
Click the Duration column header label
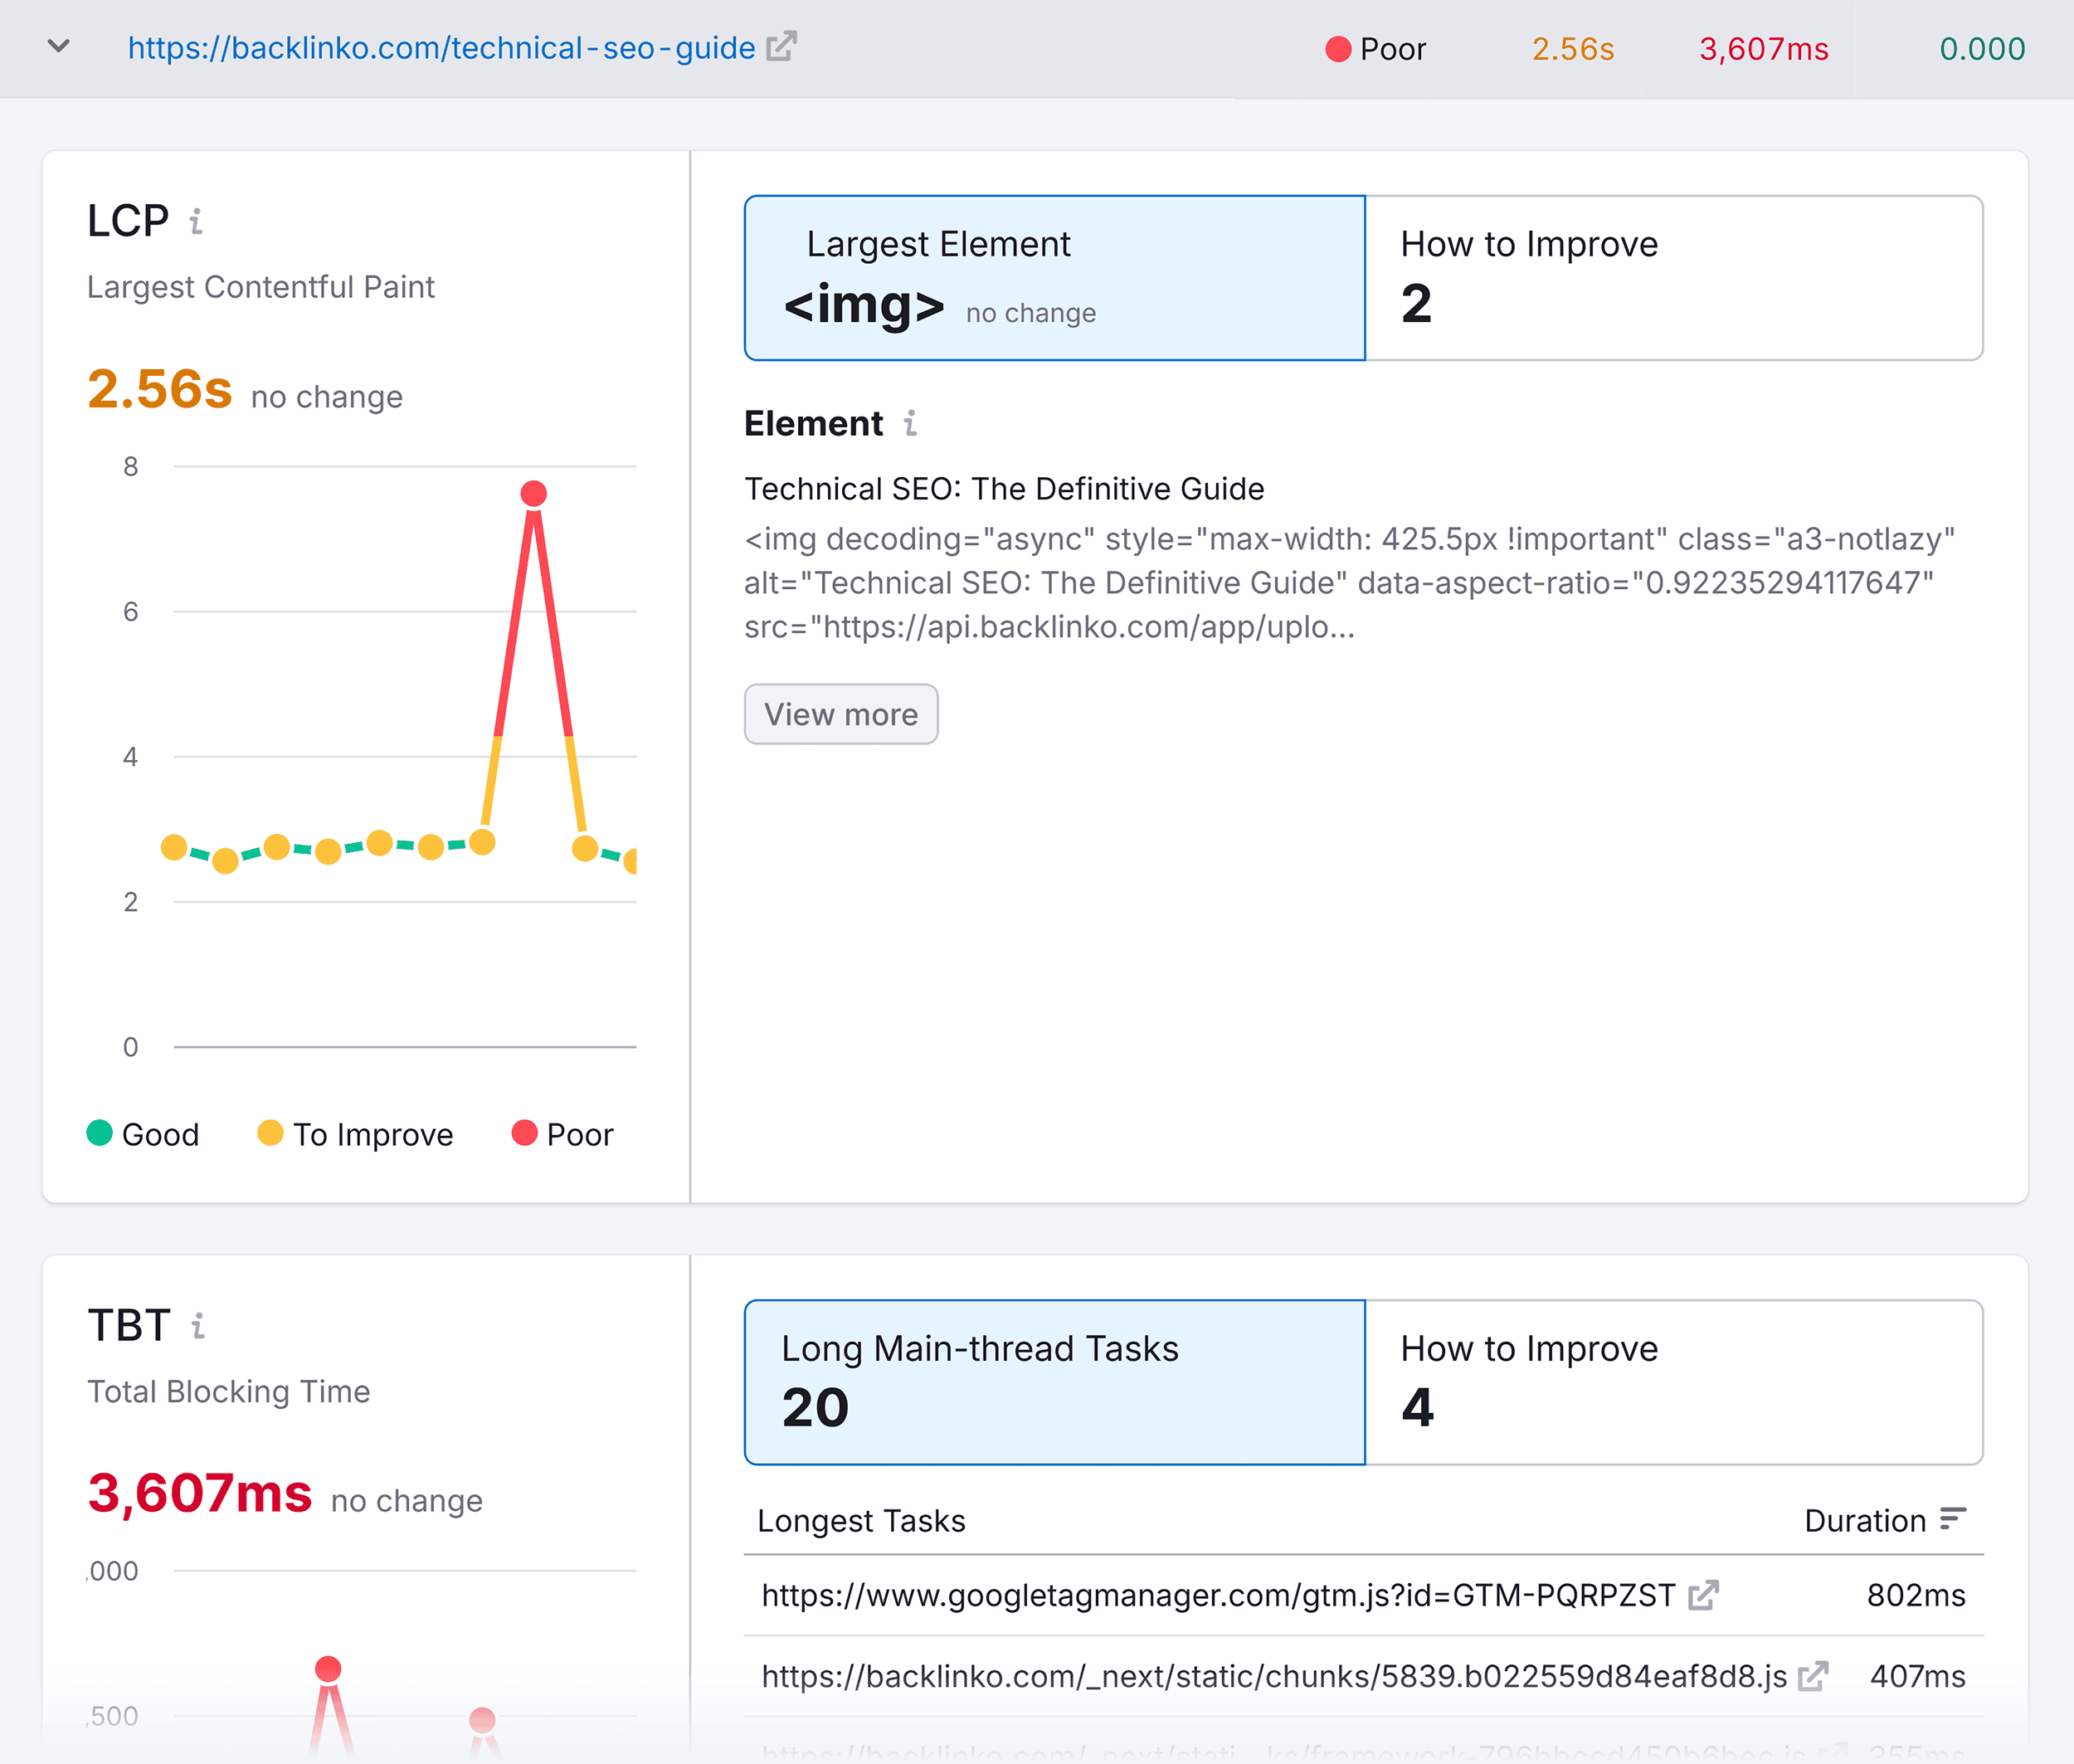pos(1865,1520)
